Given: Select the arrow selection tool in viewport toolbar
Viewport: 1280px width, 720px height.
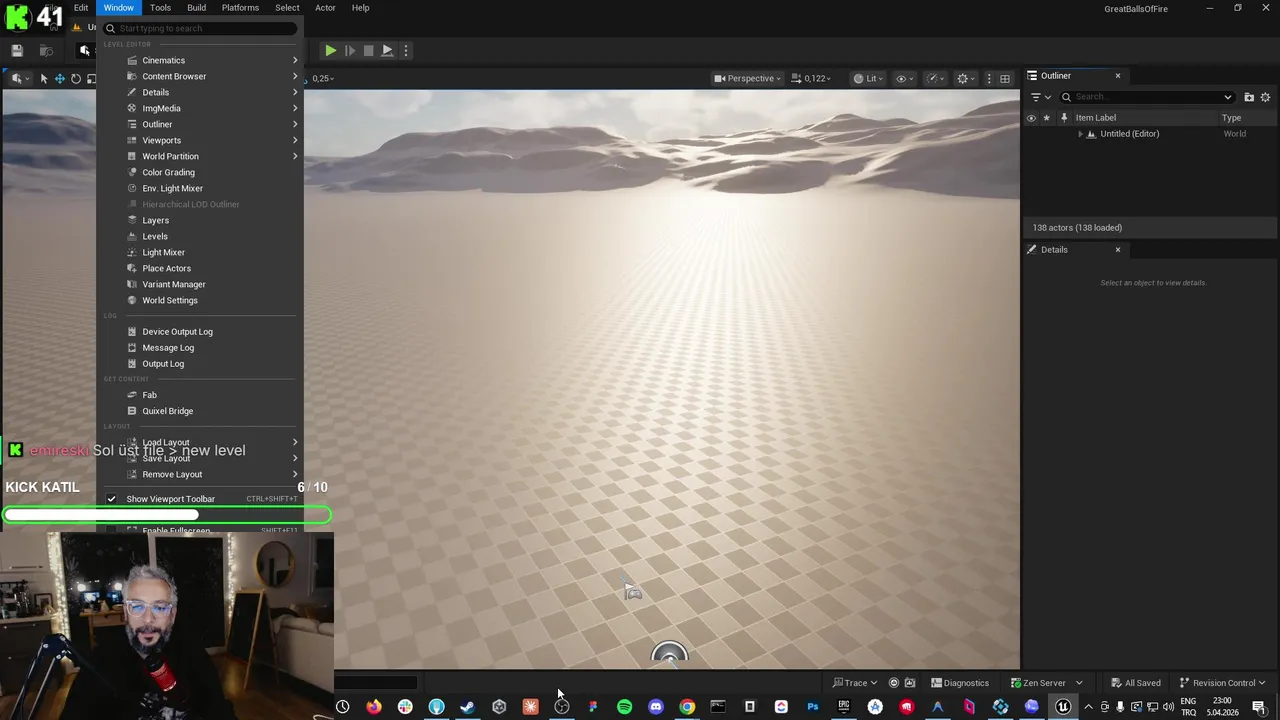Looking at the screenshot, I should click(x=44, y=78).
